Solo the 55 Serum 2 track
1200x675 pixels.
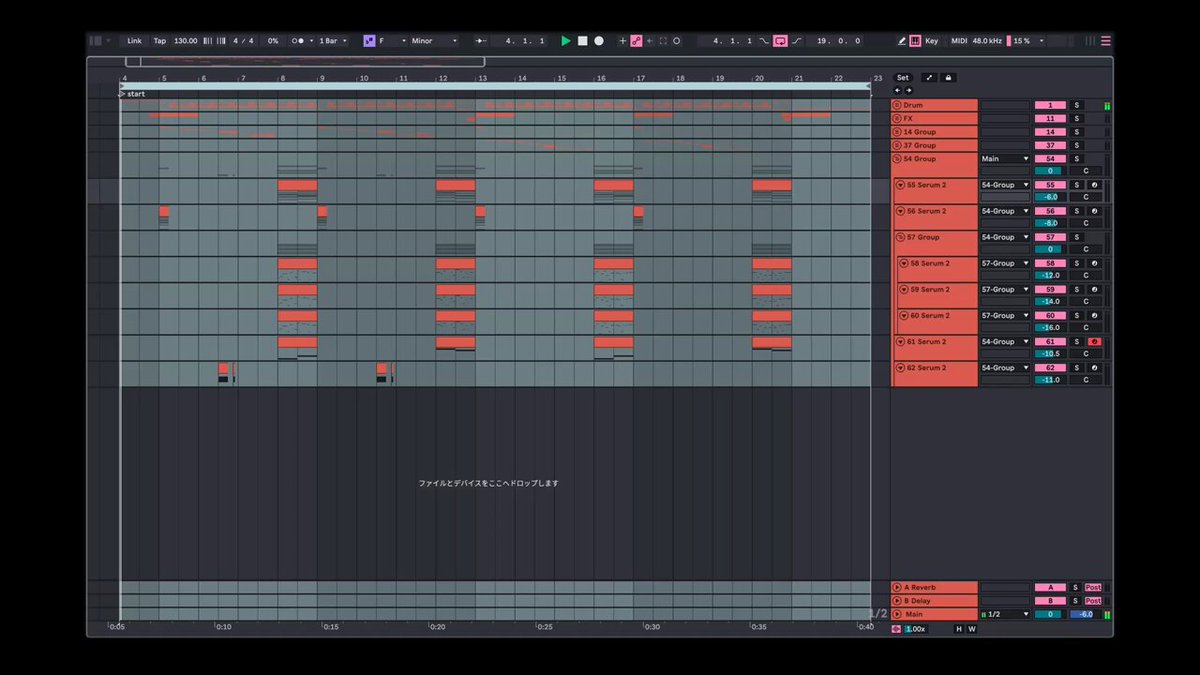tap(1077, 185)
